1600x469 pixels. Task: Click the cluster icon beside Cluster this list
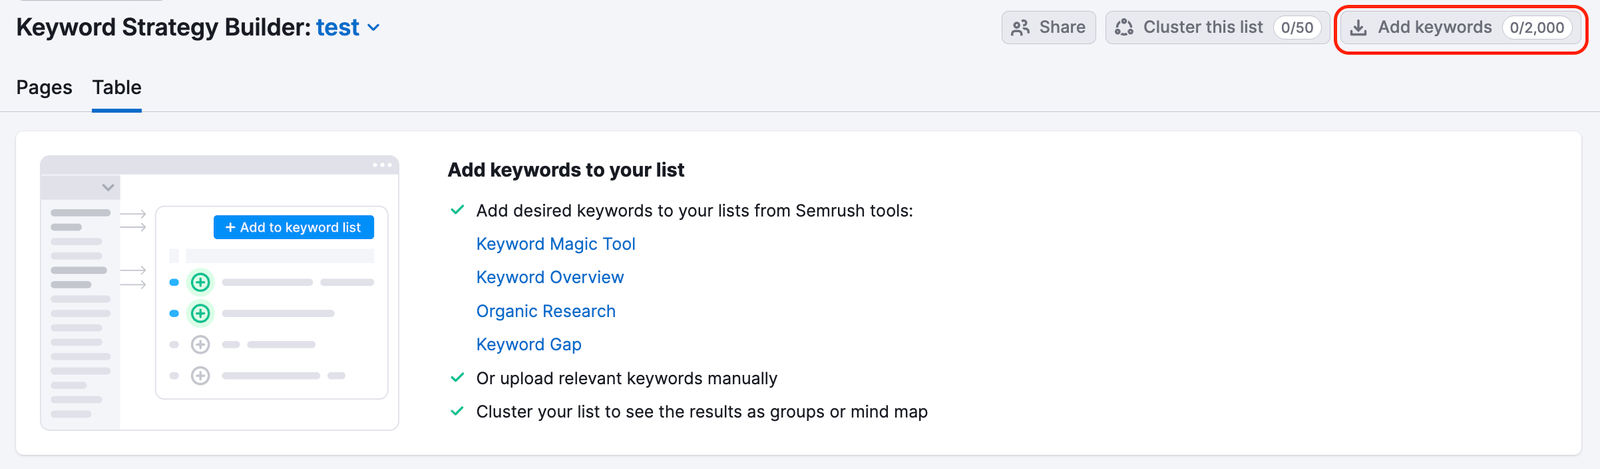[1124, 28]
